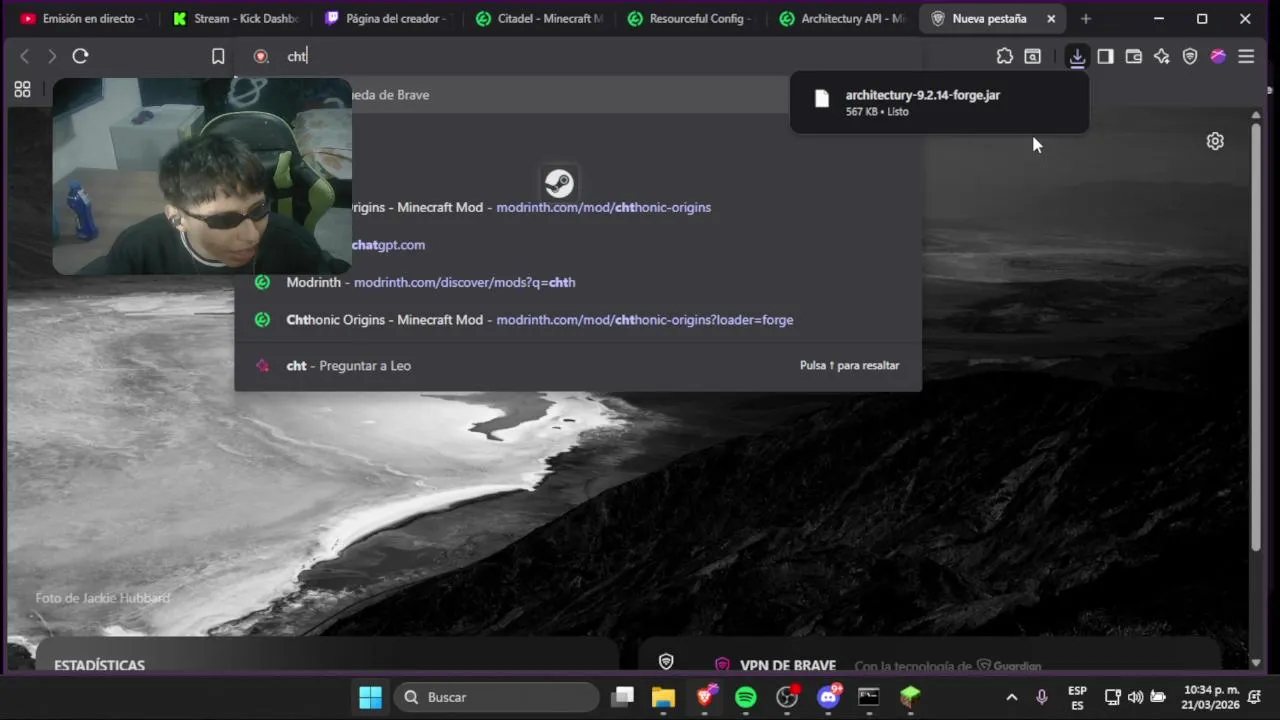Open the volume tray icon
This screenshot has height=720, width=1280.
coord(1135,697)
